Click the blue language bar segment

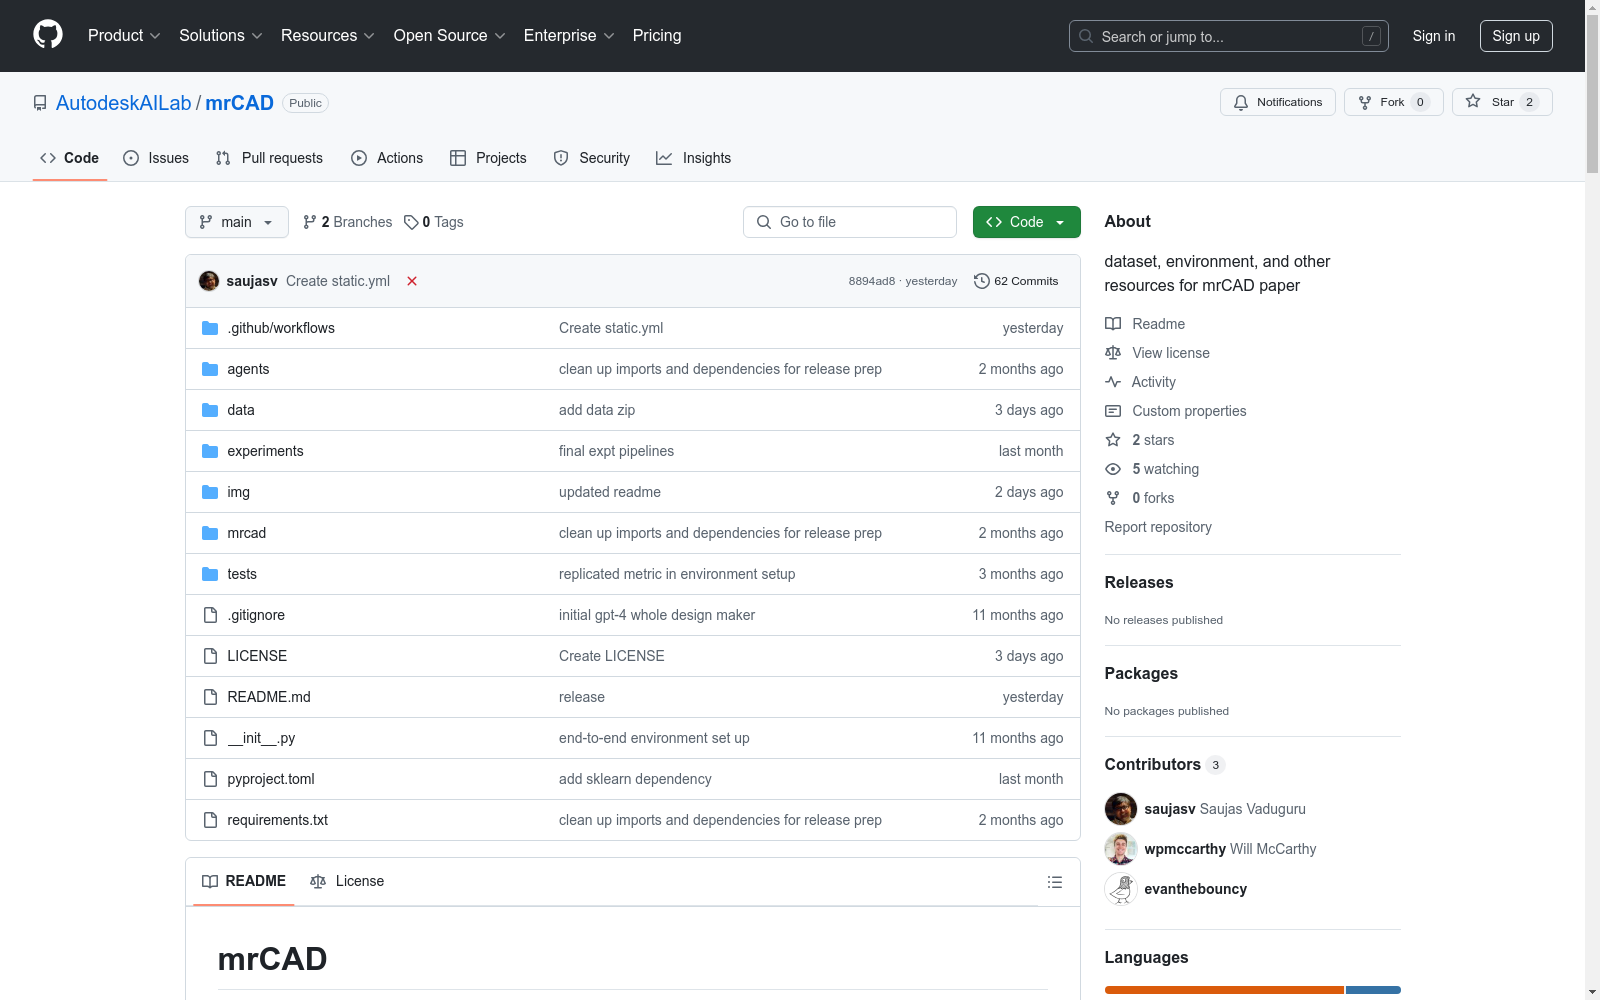tap(1374, 990)
